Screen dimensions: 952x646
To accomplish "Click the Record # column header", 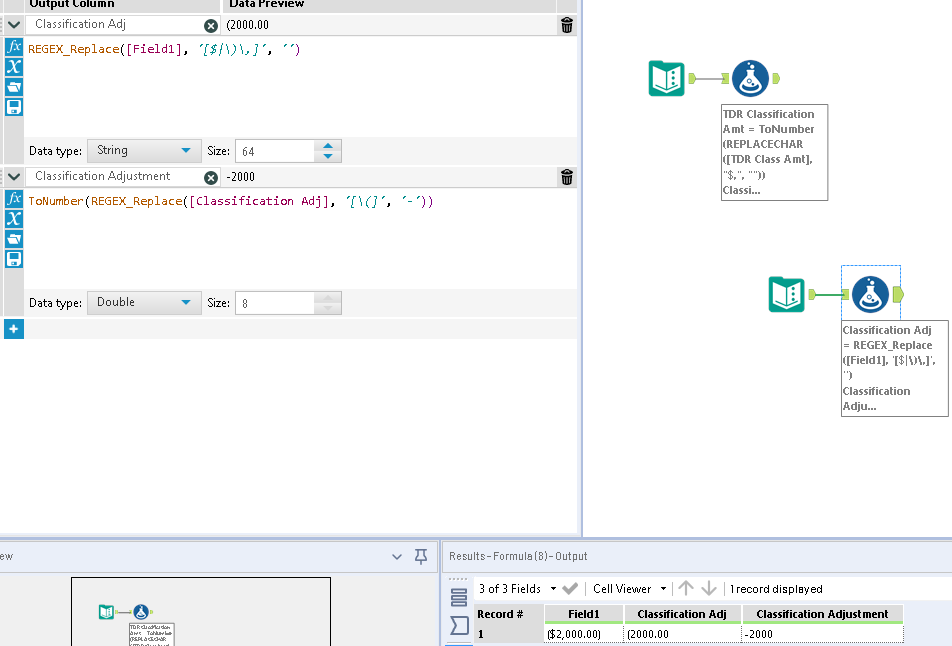I will coord(509,614).
